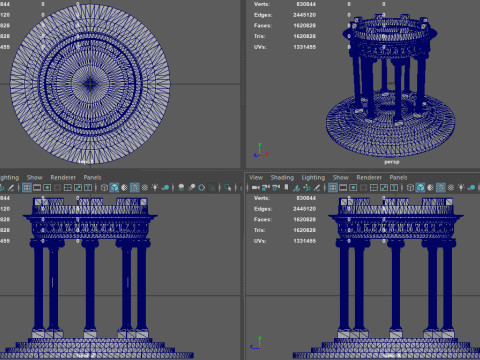Enable Smooth Shade All in bottom-right panel

click(420, 188)
